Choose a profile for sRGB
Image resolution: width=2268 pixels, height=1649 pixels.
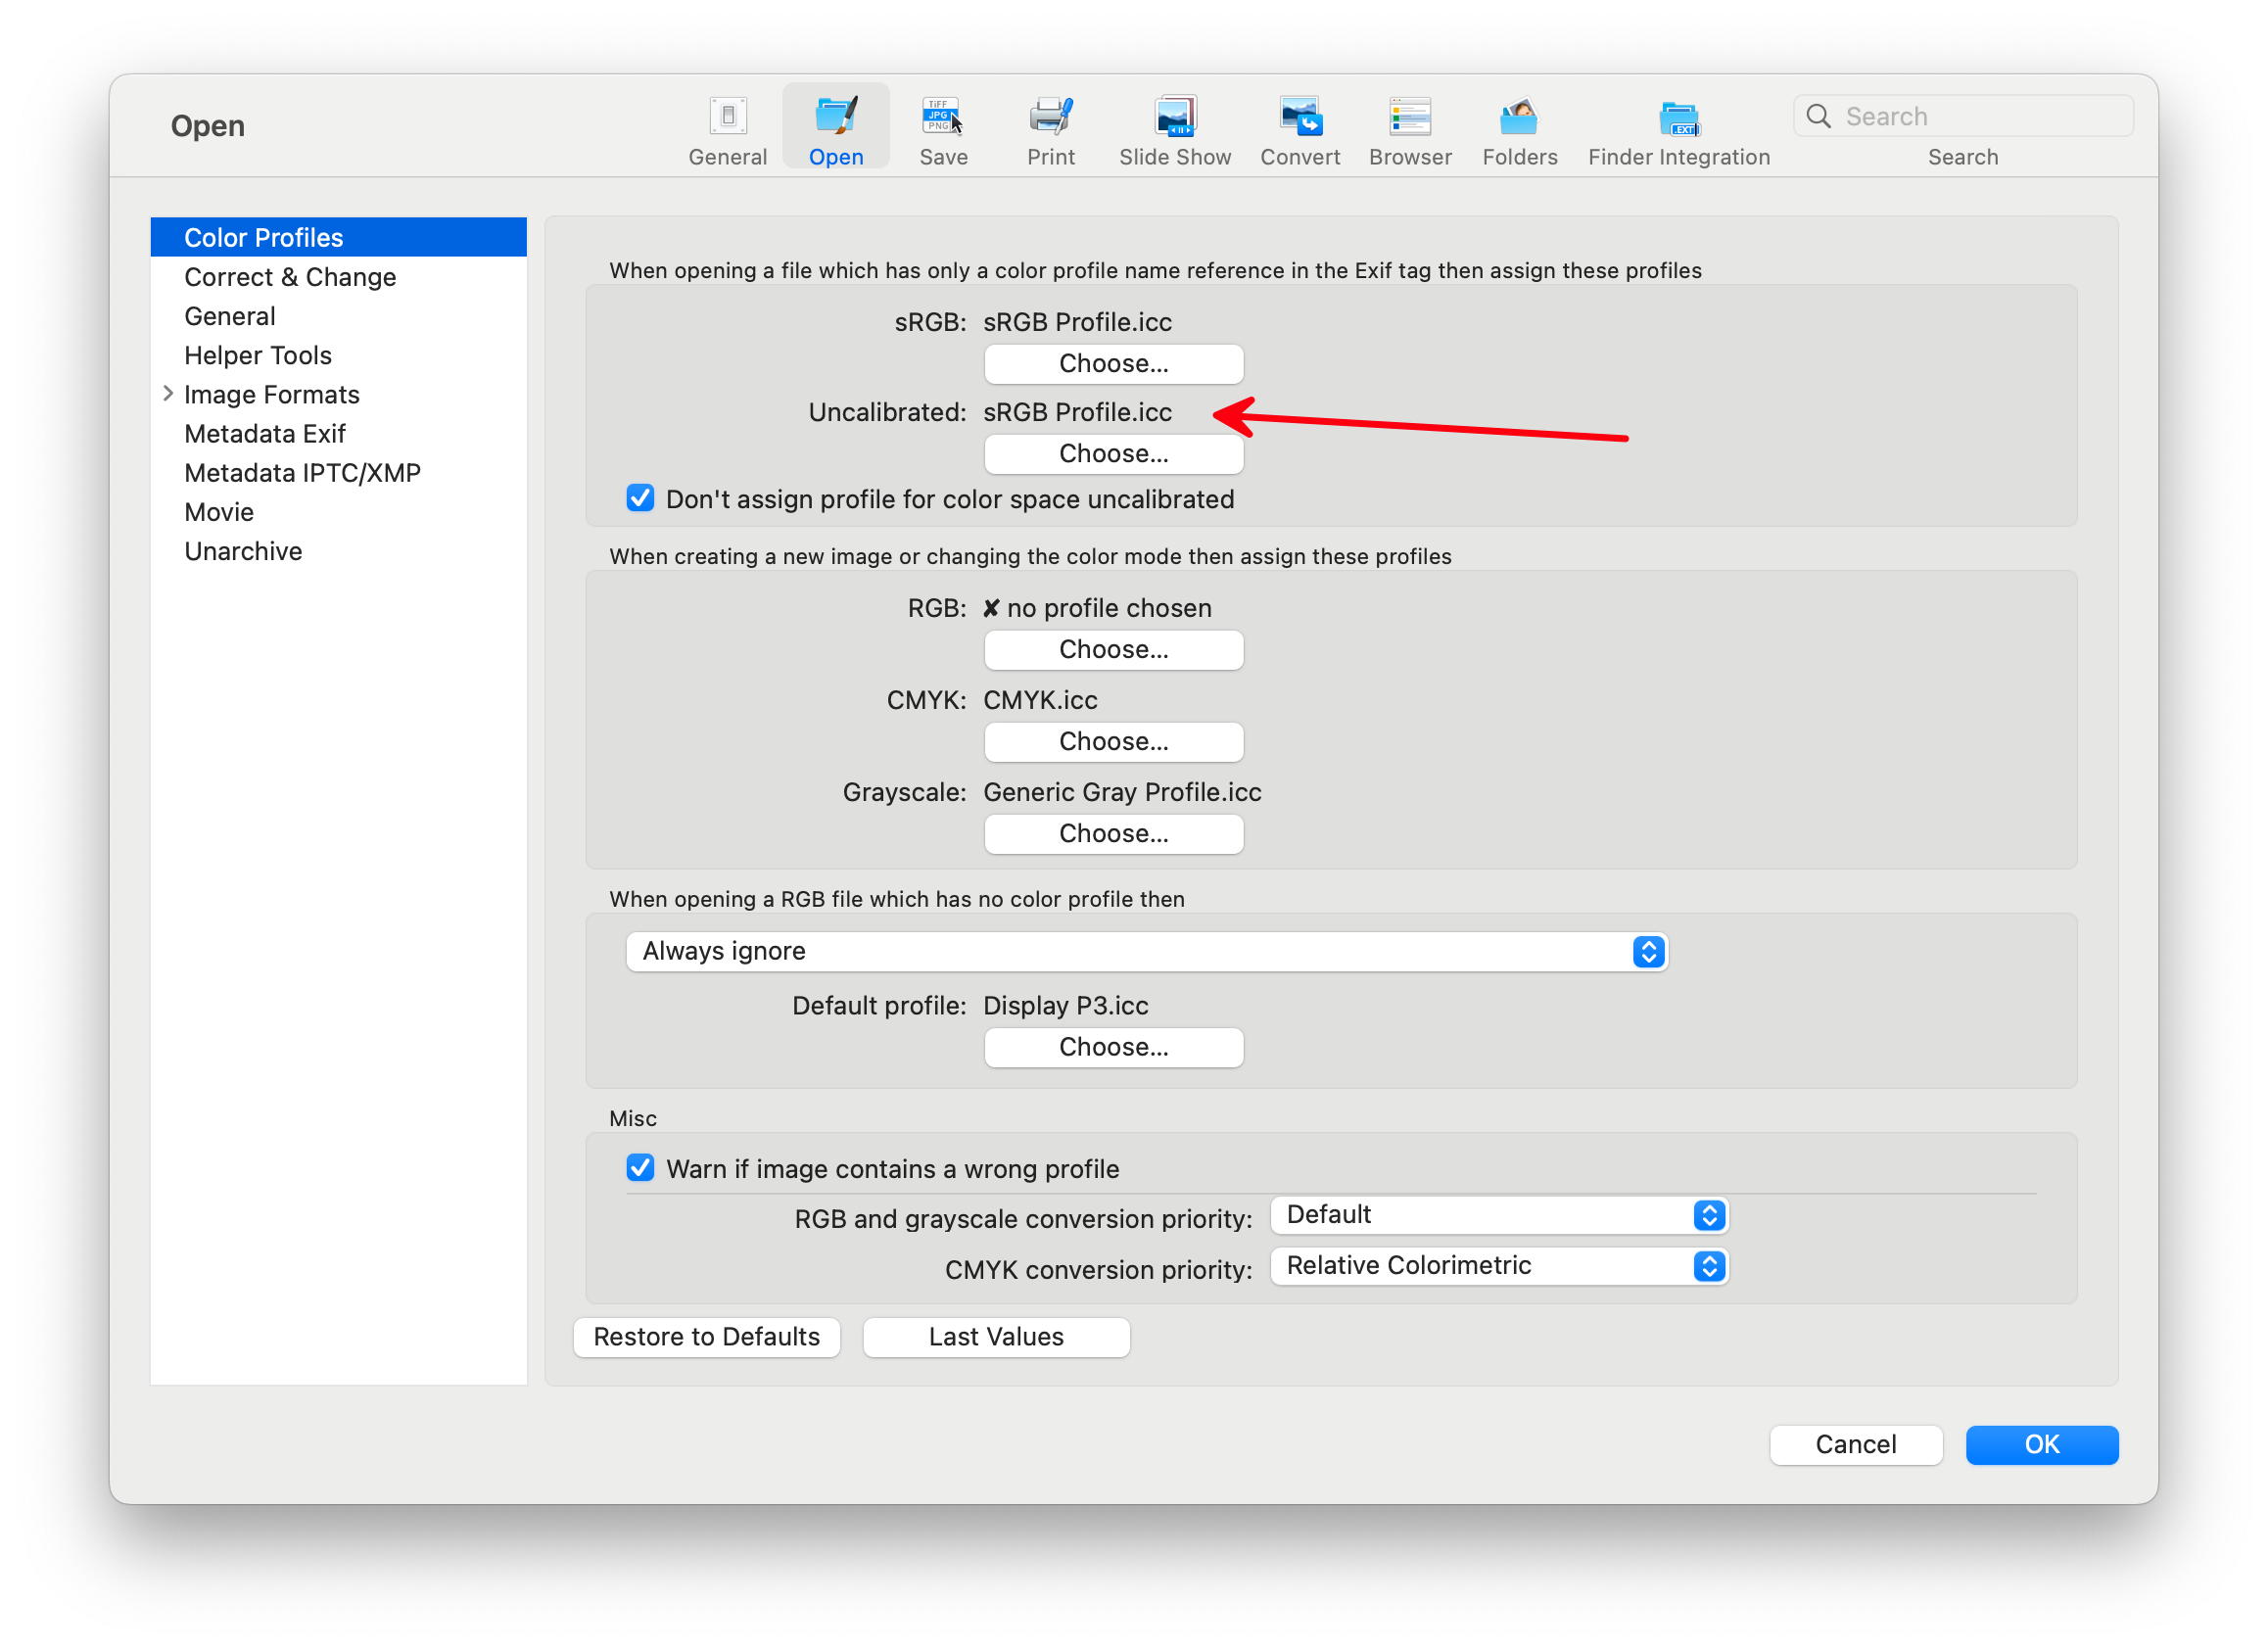tap(1113, 363)
